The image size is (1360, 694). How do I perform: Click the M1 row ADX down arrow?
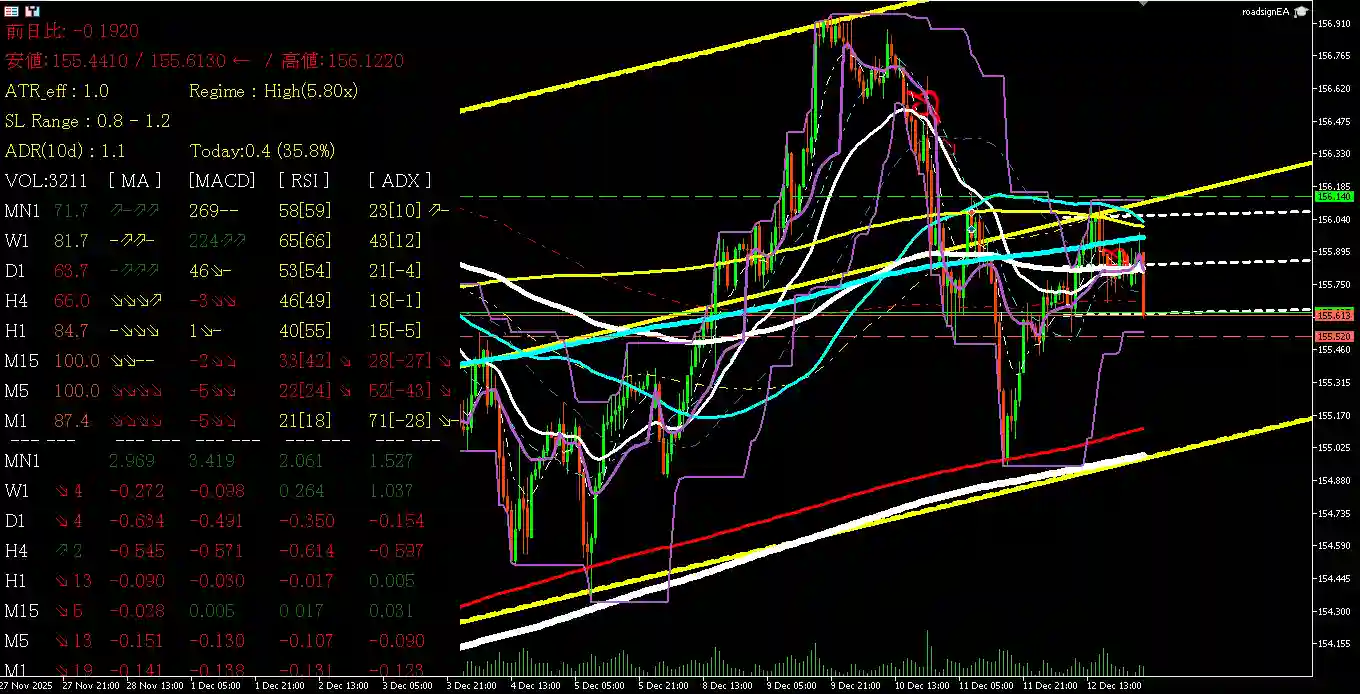pos(442,421)
